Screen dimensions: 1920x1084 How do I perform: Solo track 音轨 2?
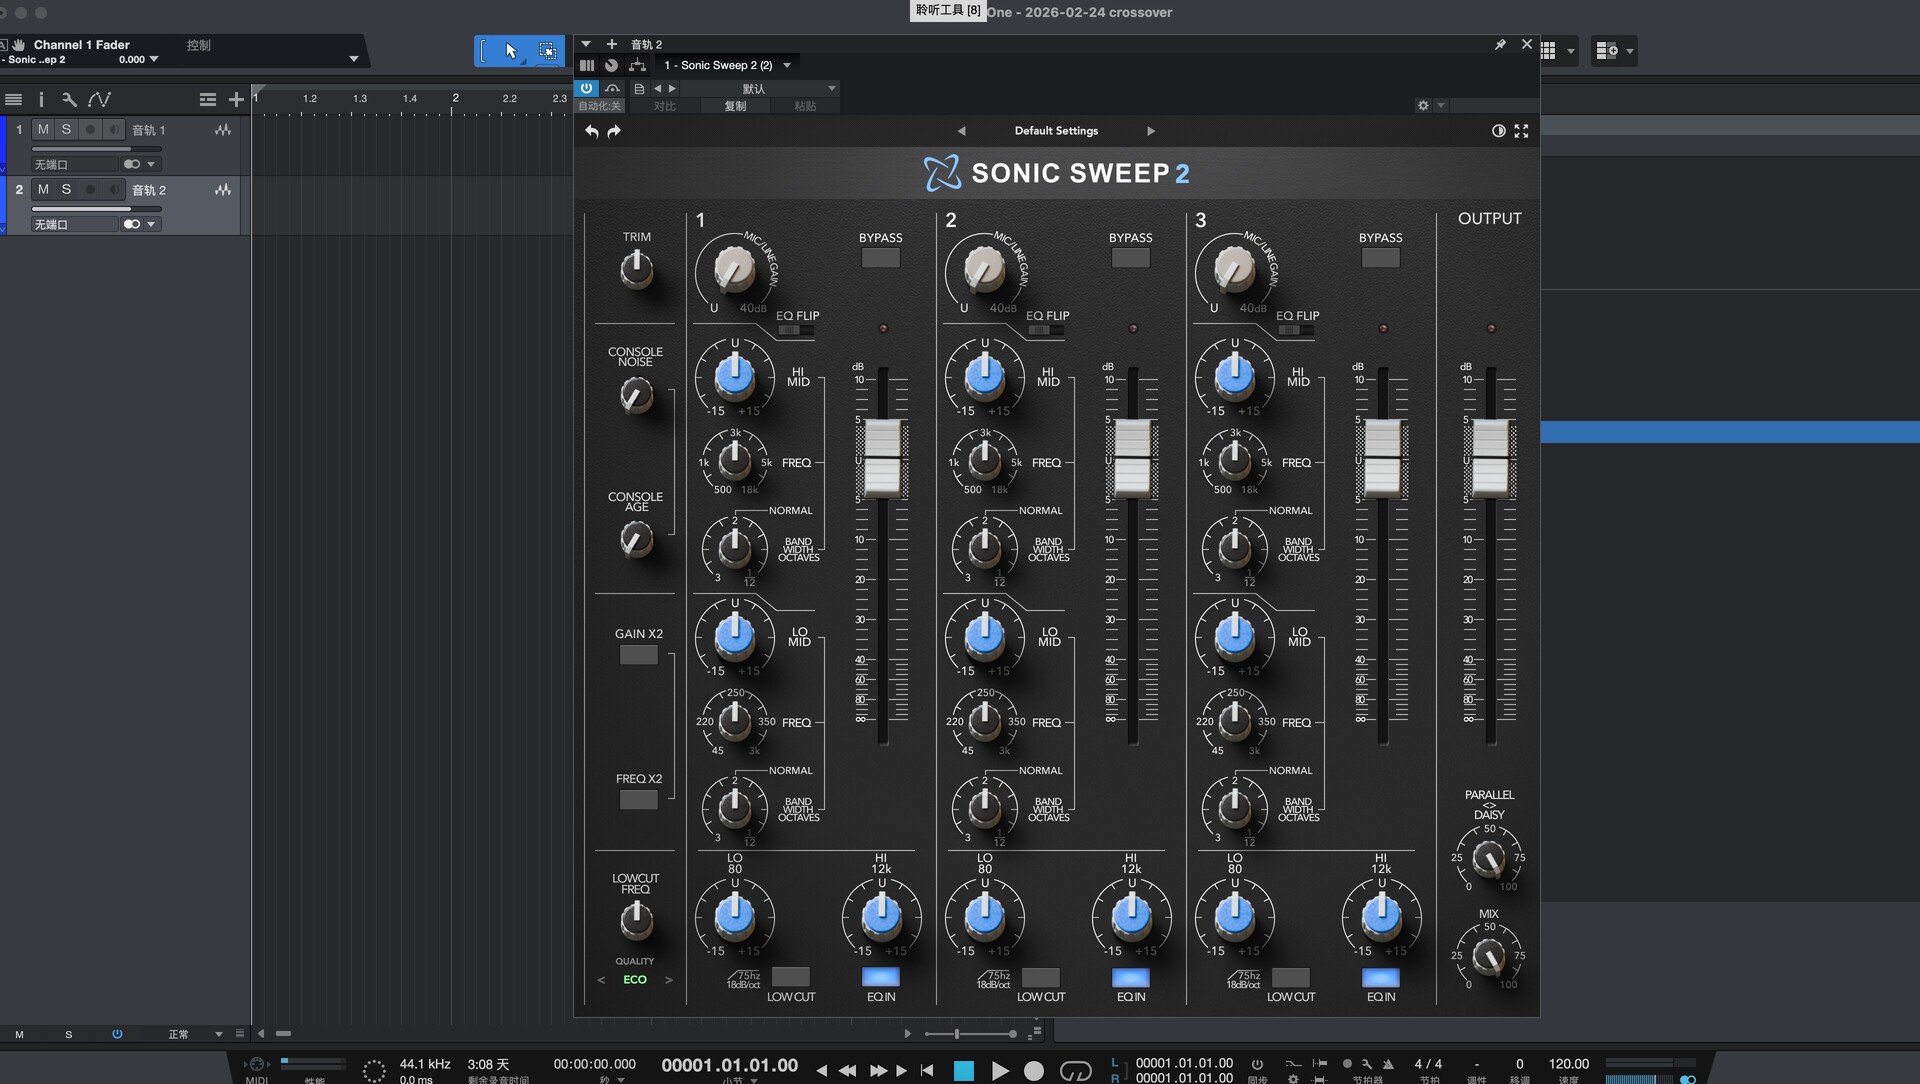[x=66, y=189]
